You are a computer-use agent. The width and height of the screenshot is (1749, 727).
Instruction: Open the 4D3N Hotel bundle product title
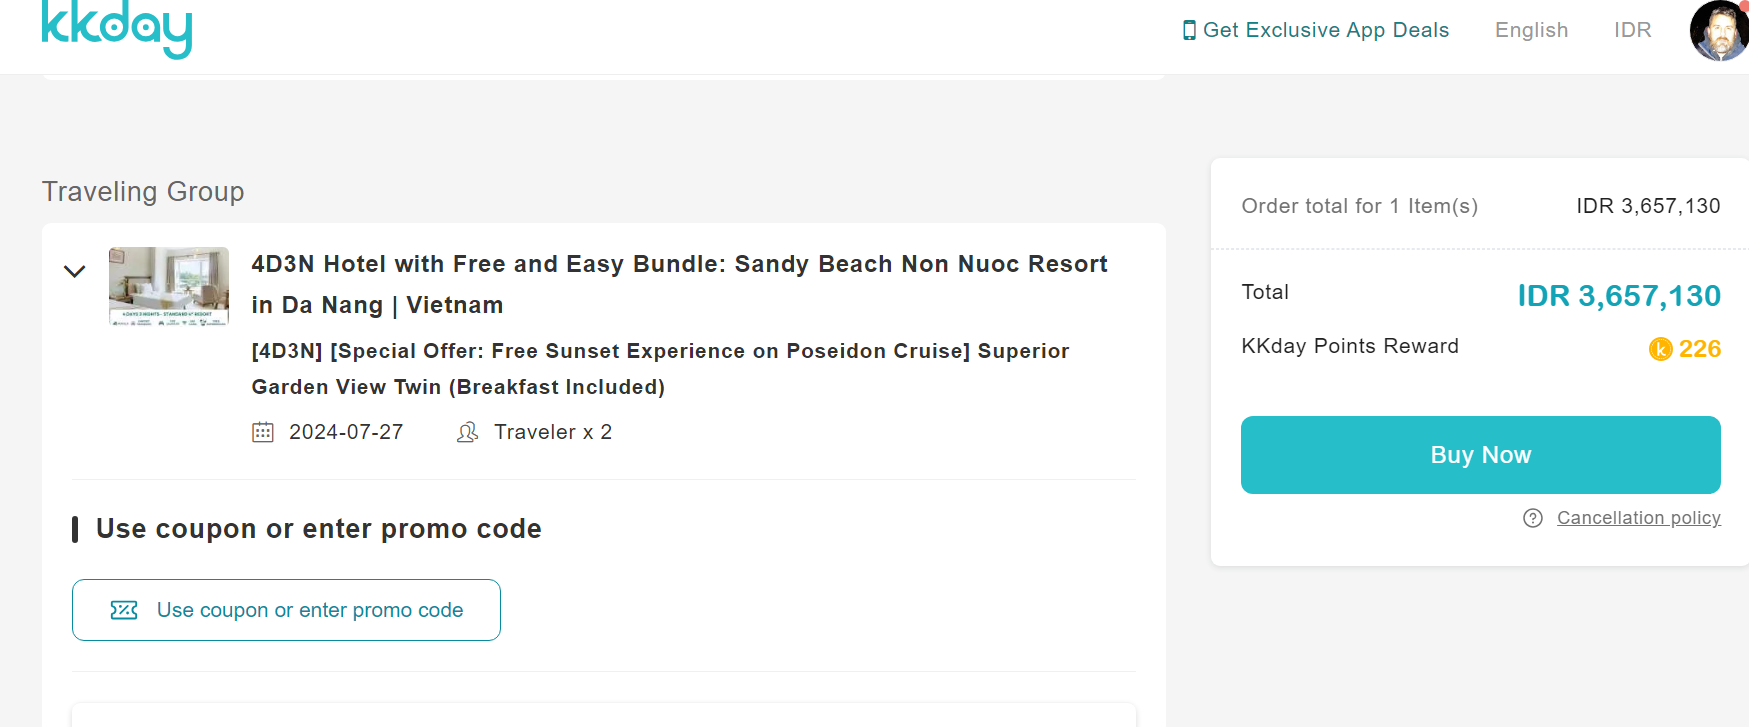click(679, 284)
